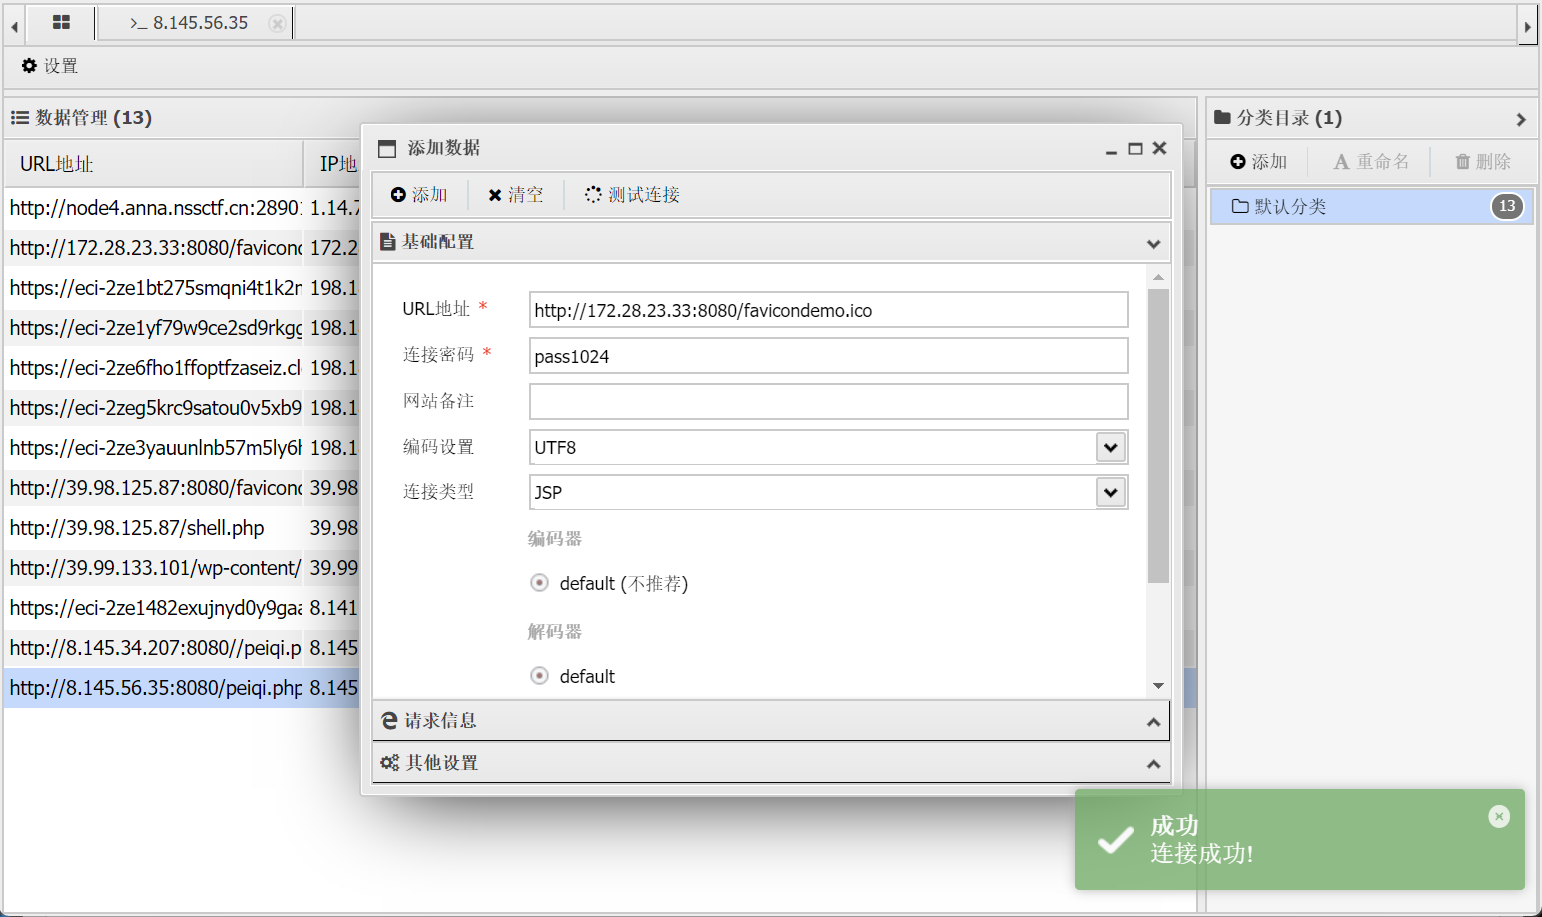Select the http://39.98.125.87/shell.php row

pyautogui.click(x=137, y=528)
